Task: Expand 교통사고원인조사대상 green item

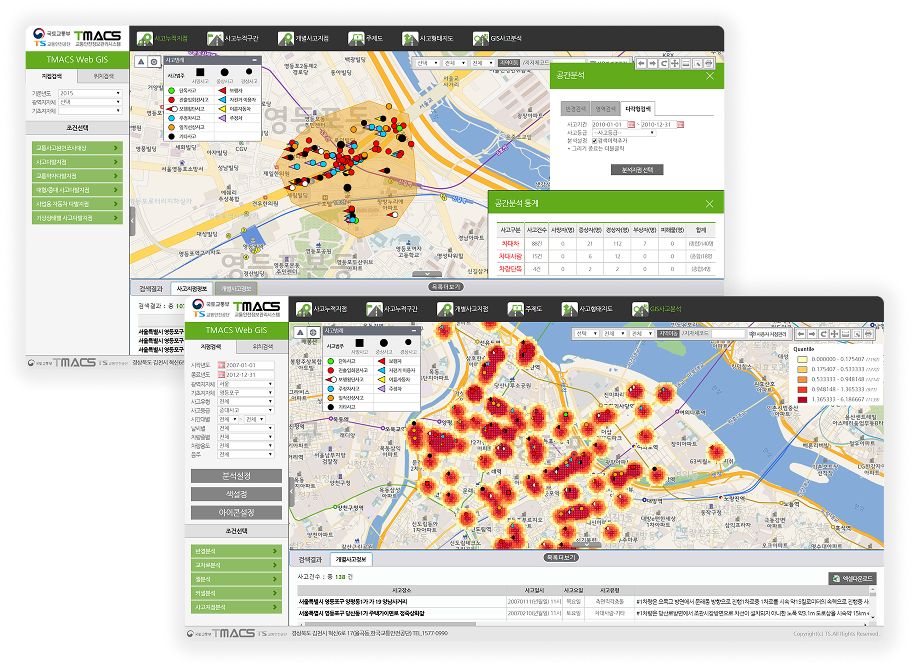Action: pyautogui.click(x=77, y=148)
